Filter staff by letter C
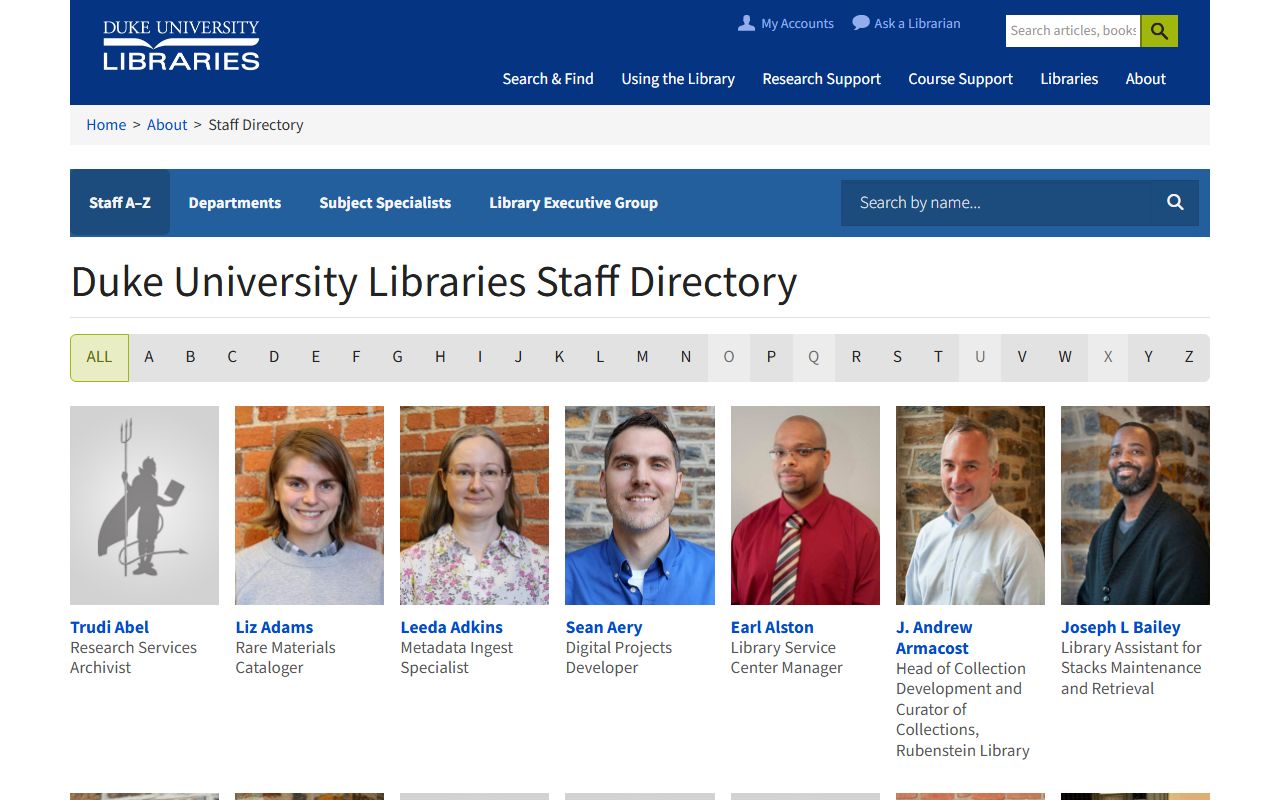 [232, 357]
